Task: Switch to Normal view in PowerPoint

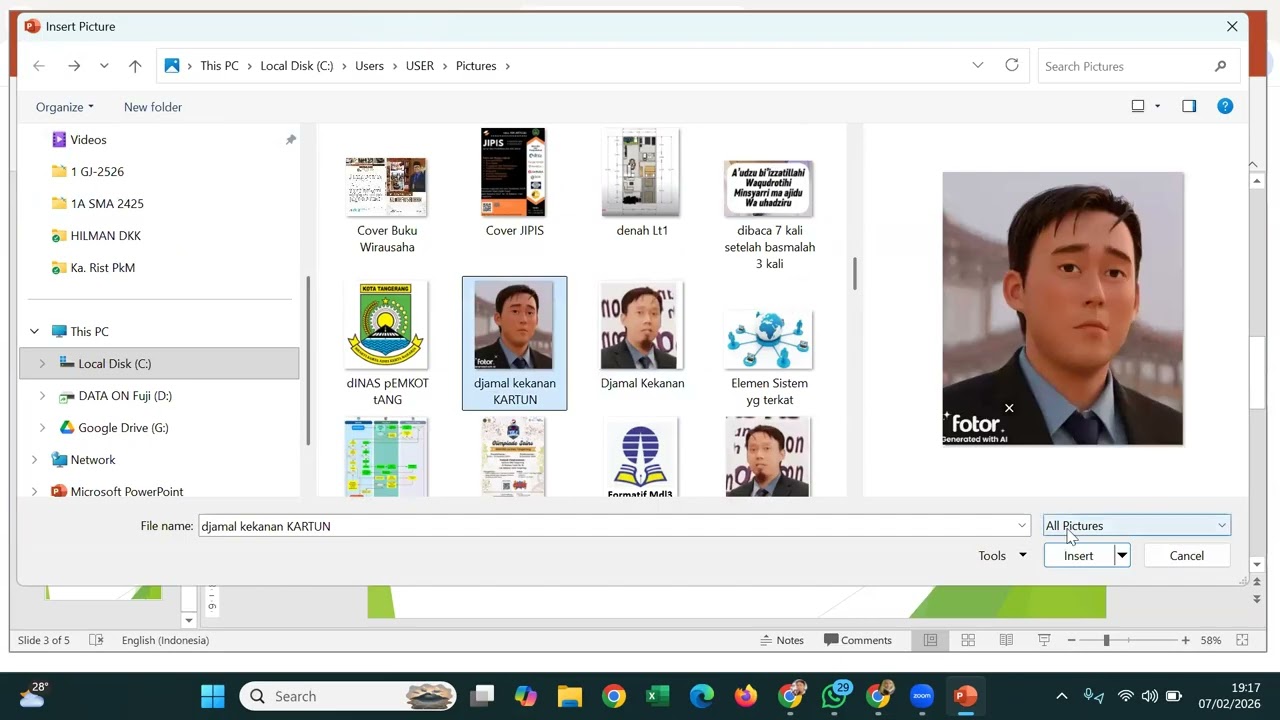Action: pos(930,640)
